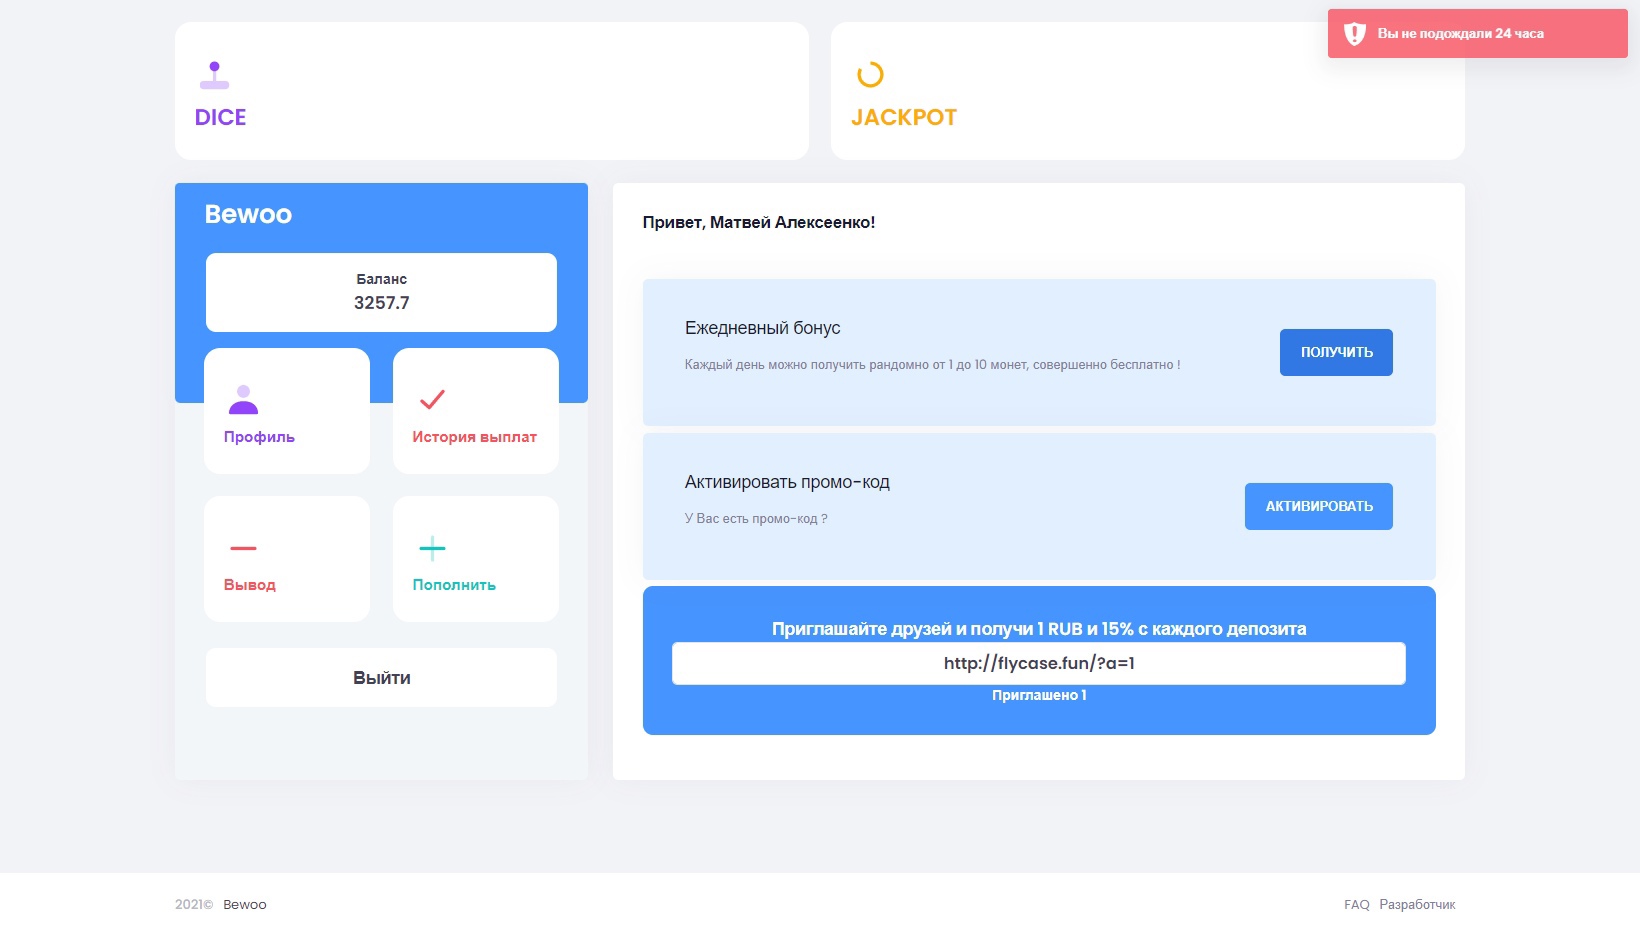Click the red checkmark payout history icon
Viewport: 1640px width, 935px height.
point(432,400)
